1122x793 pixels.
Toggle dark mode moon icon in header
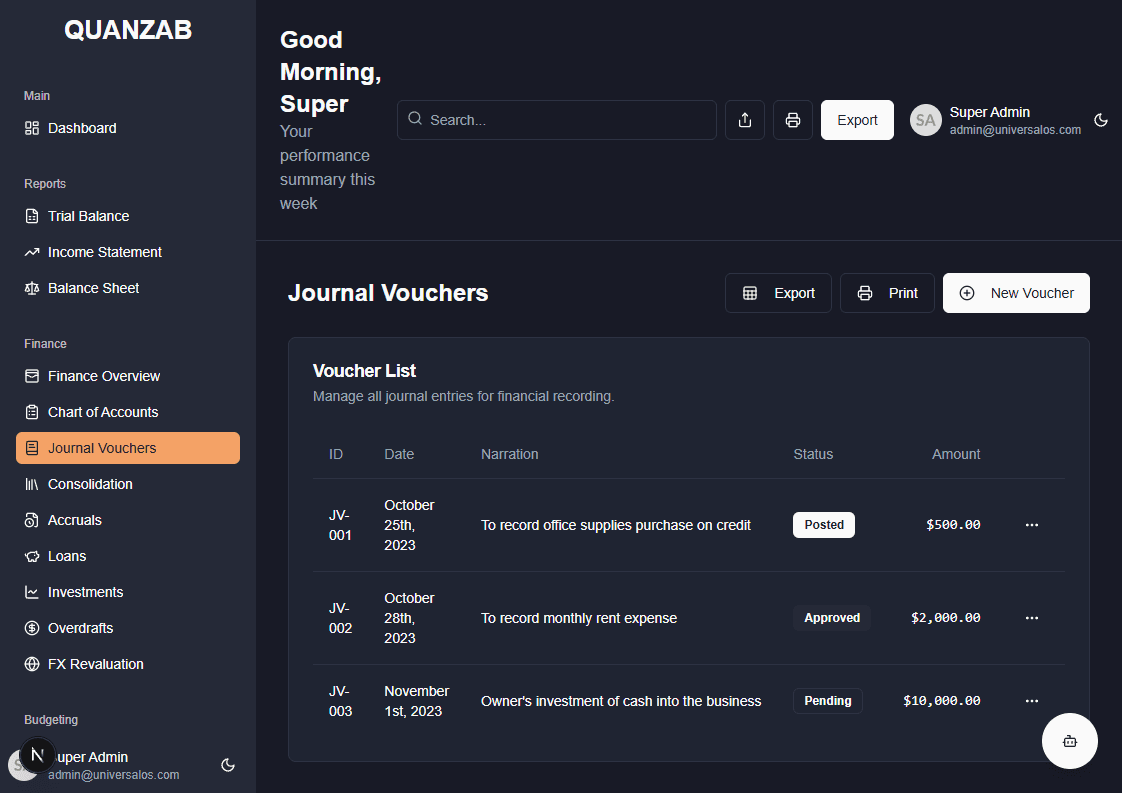click(1101, 120)
